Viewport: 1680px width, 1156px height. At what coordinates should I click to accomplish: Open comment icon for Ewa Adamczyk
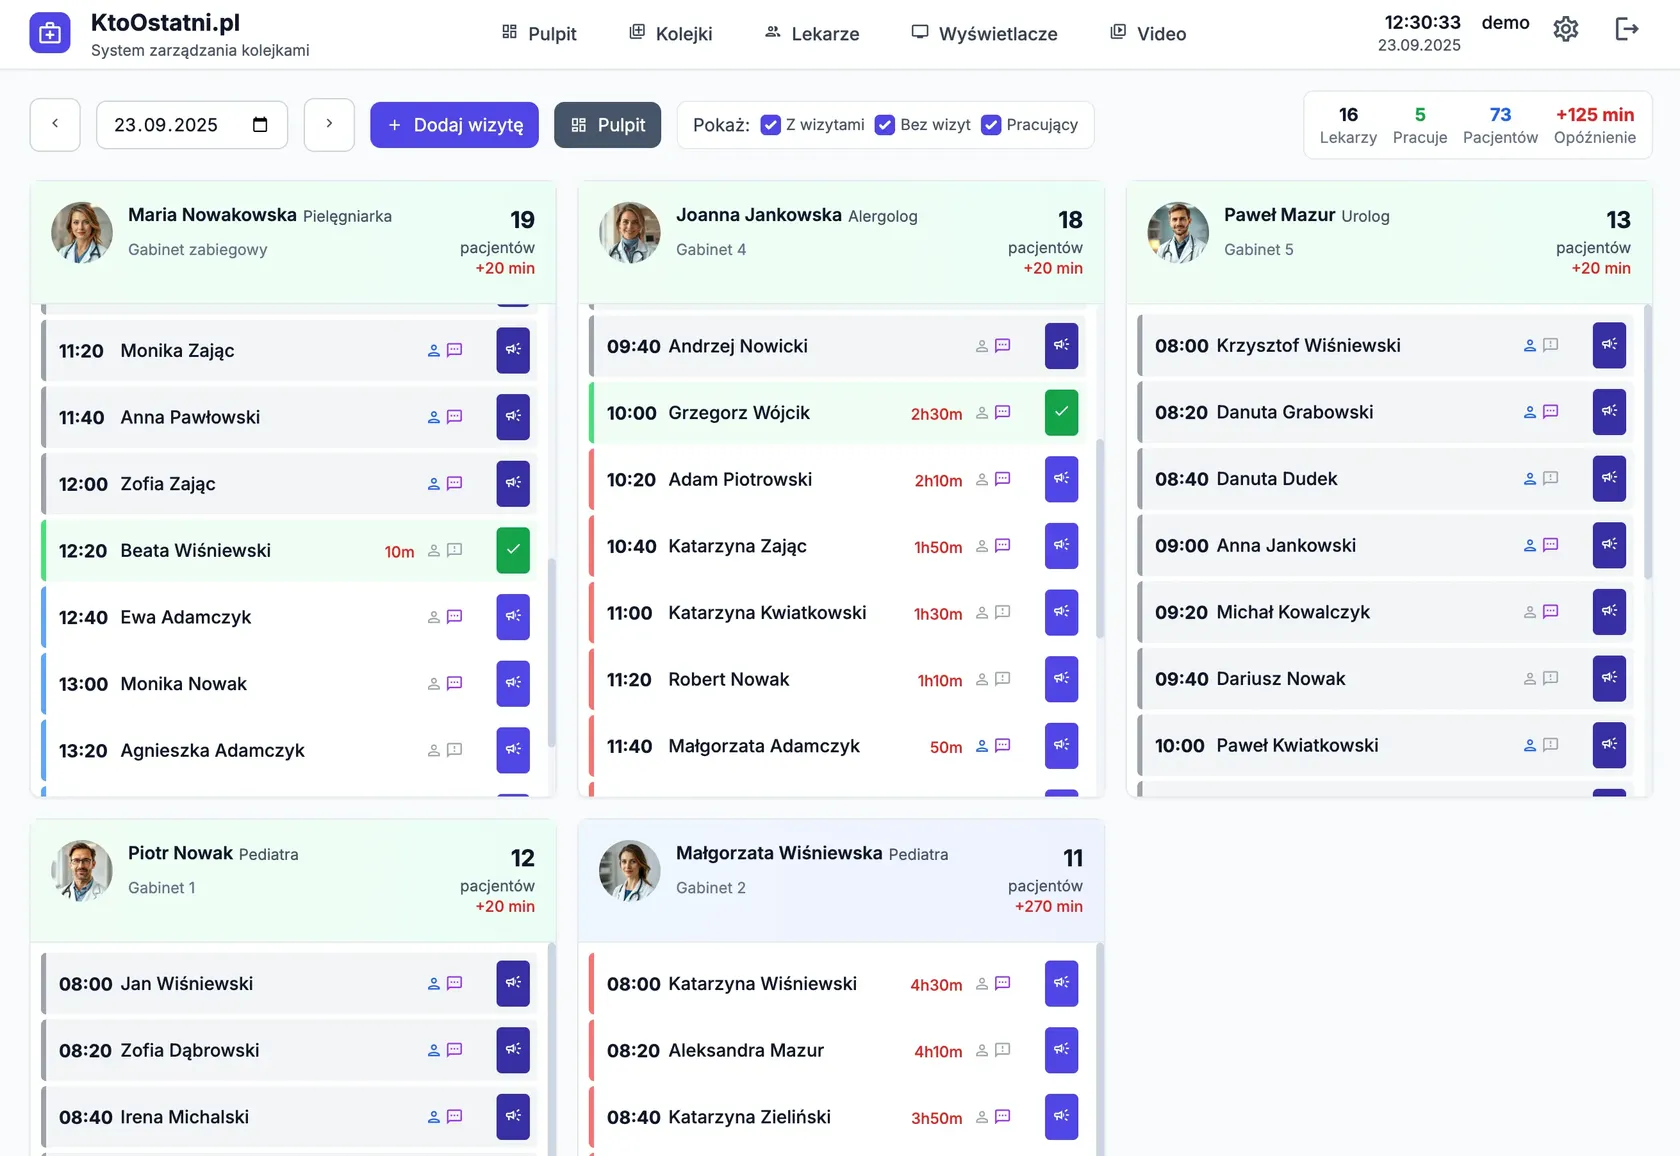[455, 617]
